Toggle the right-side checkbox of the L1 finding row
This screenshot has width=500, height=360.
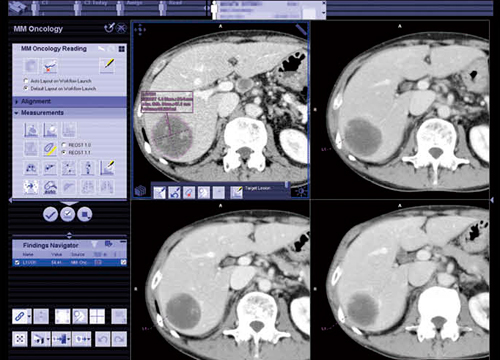pyautogui.click(x=124, y=263)
